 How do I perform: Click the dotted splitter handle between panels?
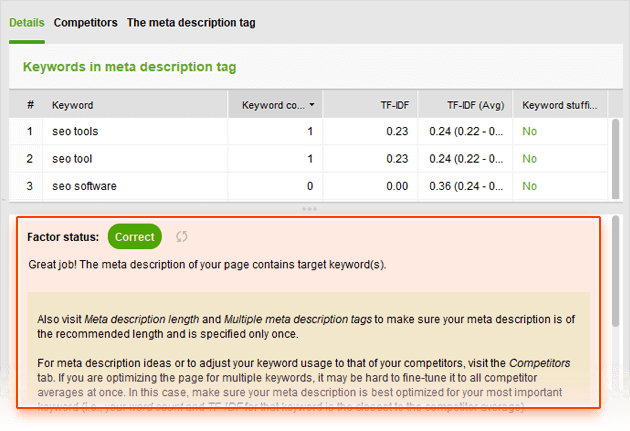coord(309,208)
